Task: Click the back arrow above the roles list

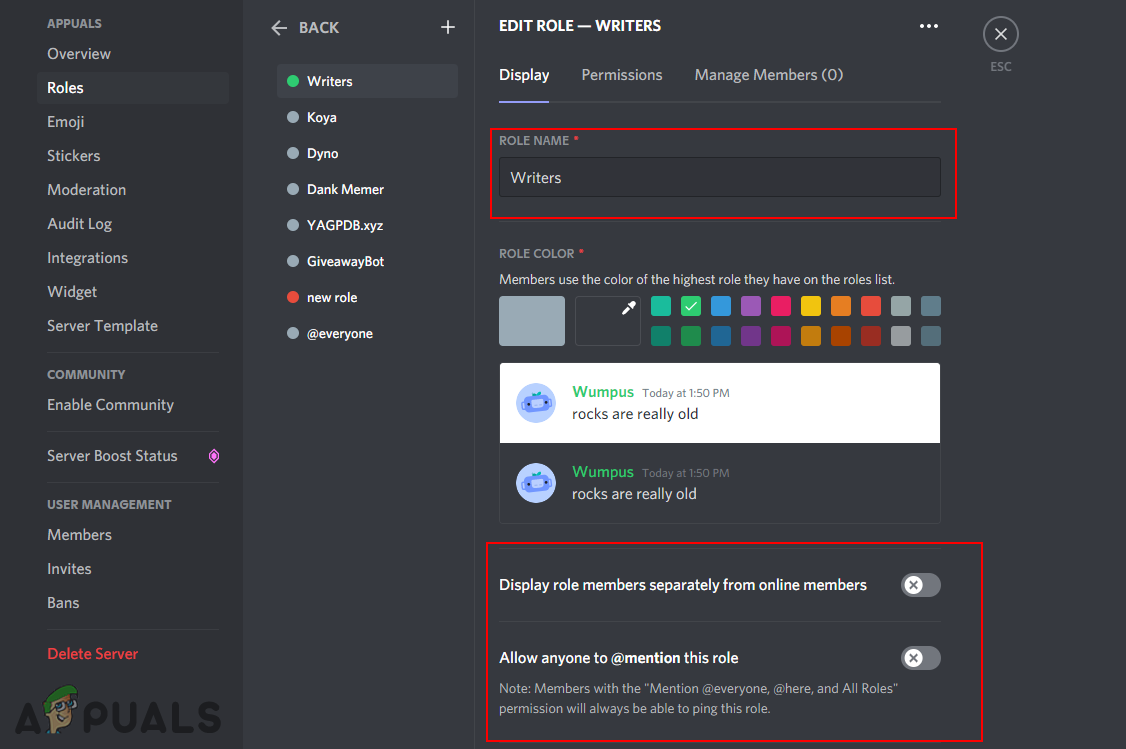Action: tap(279, 28)
